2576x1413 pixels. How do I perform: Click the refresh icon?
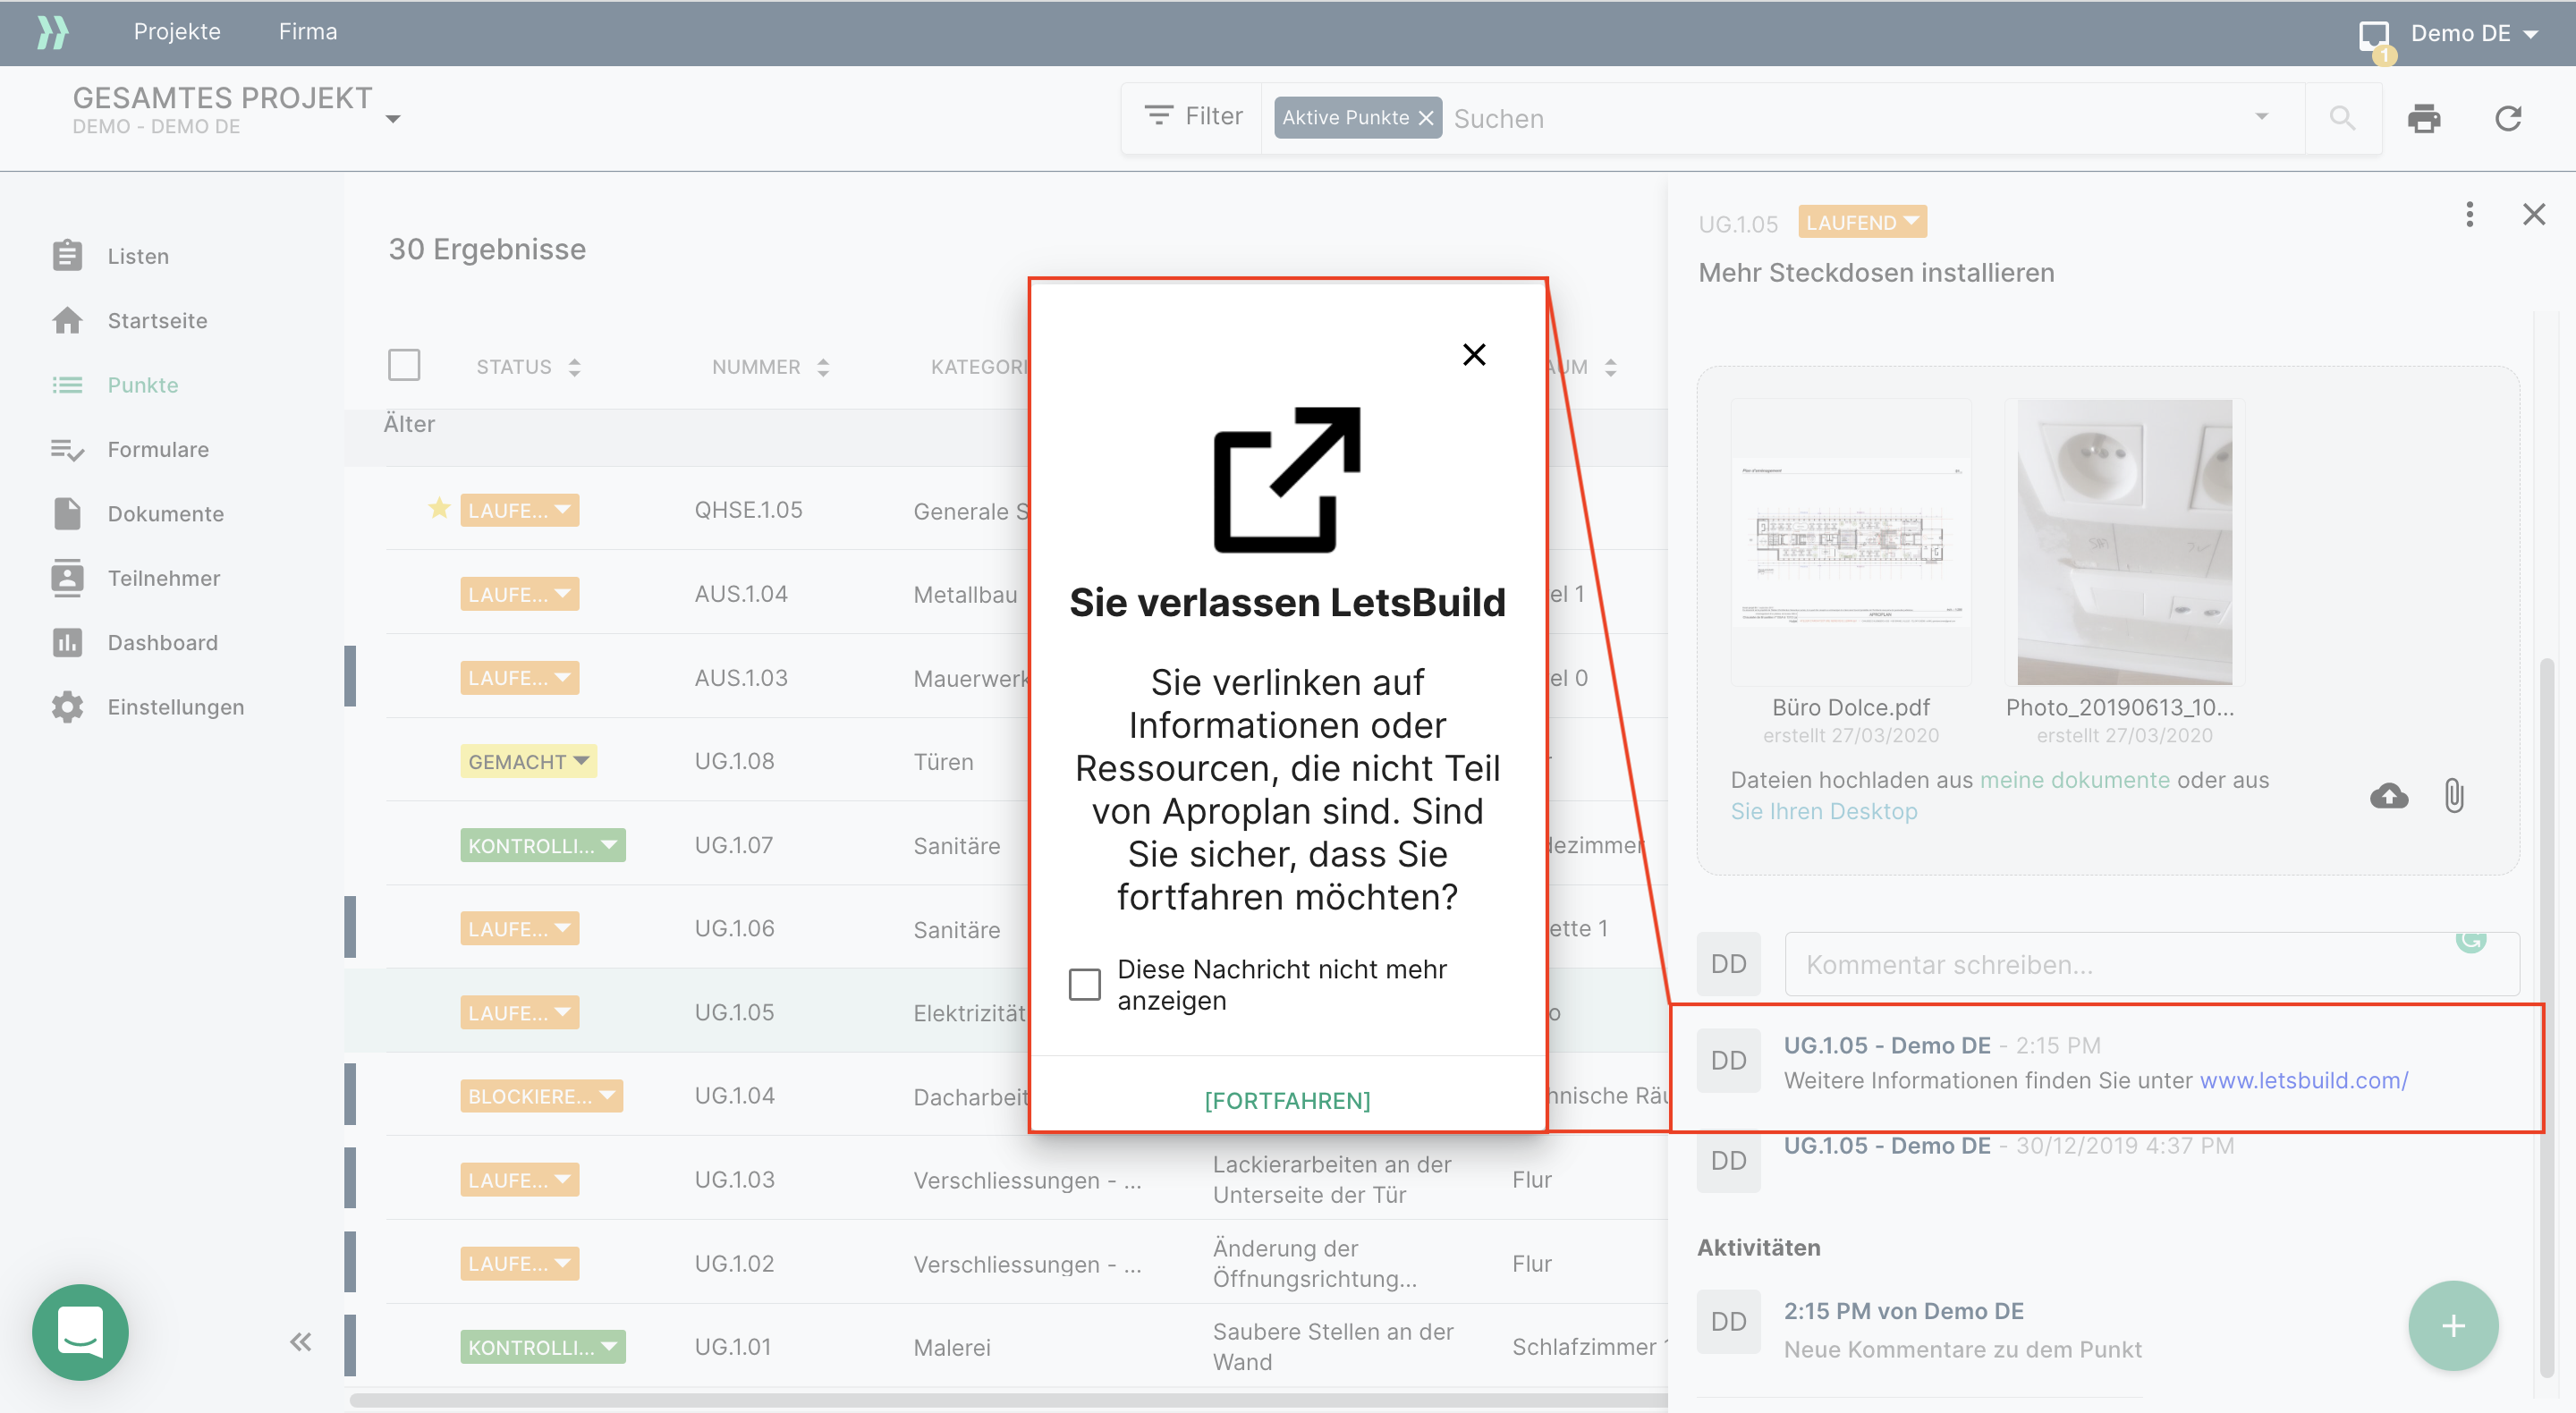click(2508, 119)
